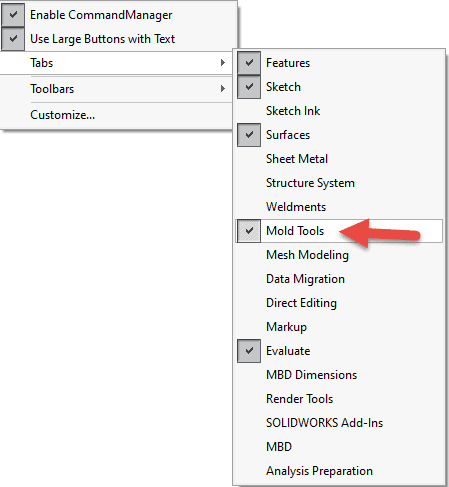
Task: Expand the Toolbars submenu arrow
Action: coord(223,89)
